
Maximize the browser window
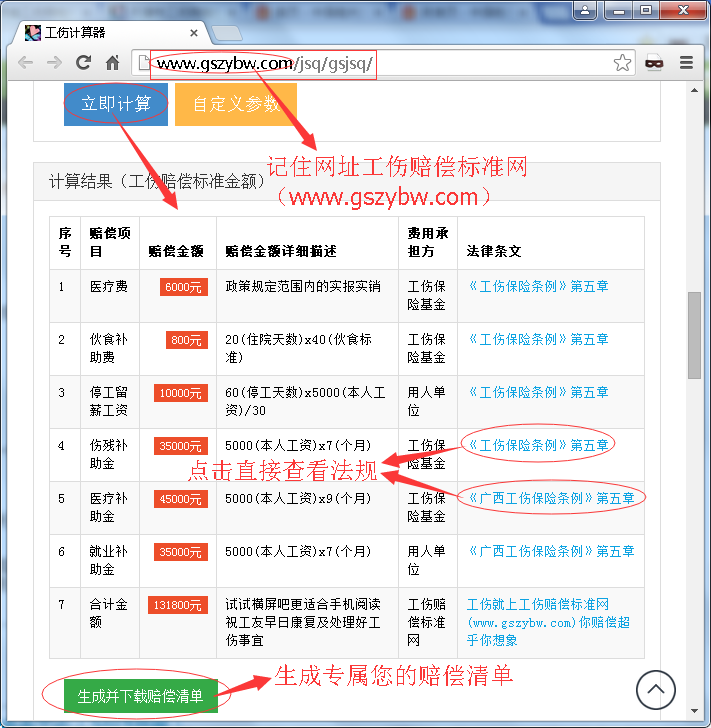[646, 10]
